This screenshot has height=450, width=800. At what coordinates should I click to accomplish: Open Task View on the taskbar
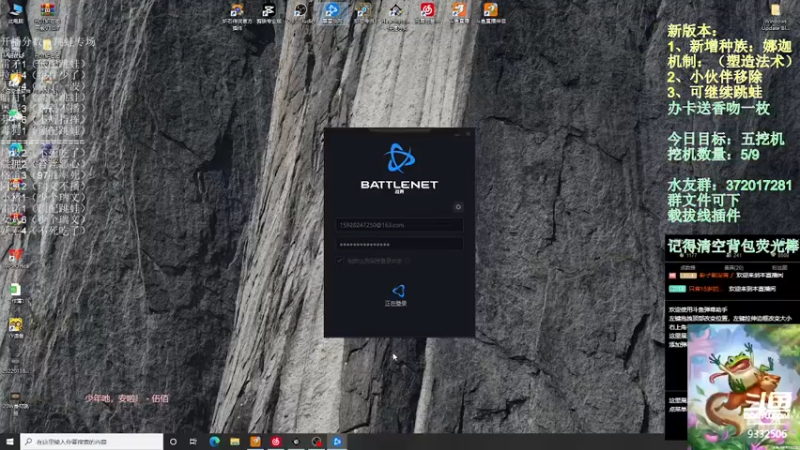click(x=193, y=441)
